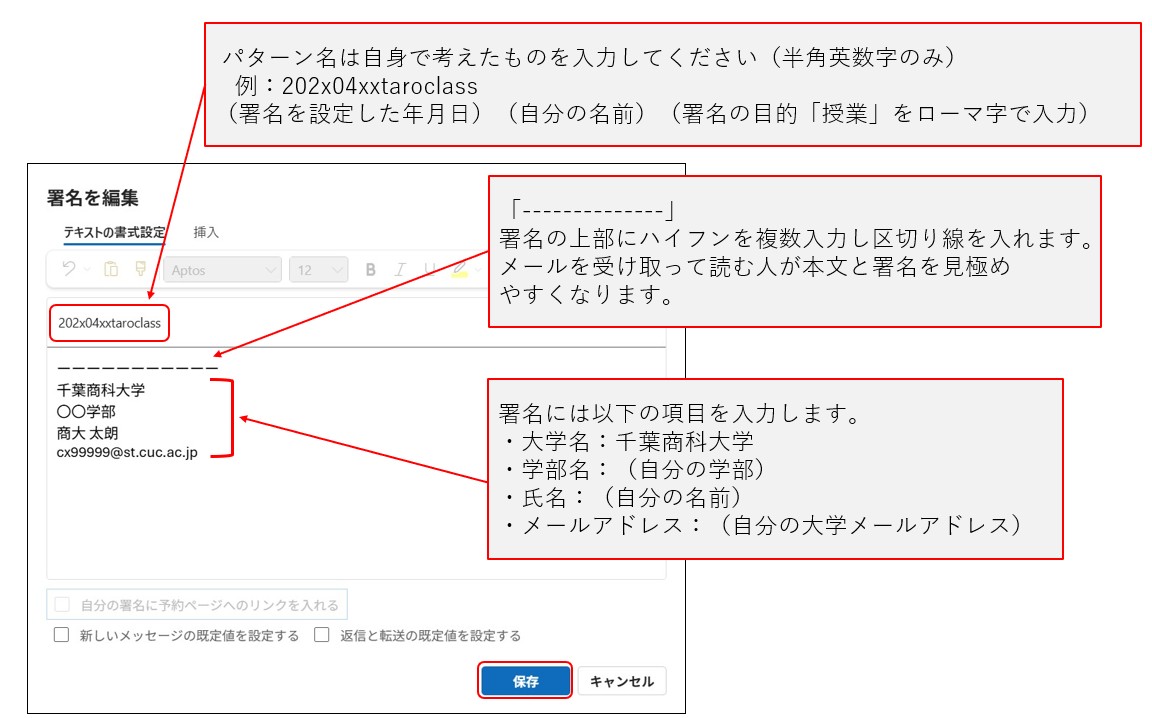The image size is (1152, 718).
Task: Click the 千葉商科大学 line in signature body
Action: tap(101, 390)
